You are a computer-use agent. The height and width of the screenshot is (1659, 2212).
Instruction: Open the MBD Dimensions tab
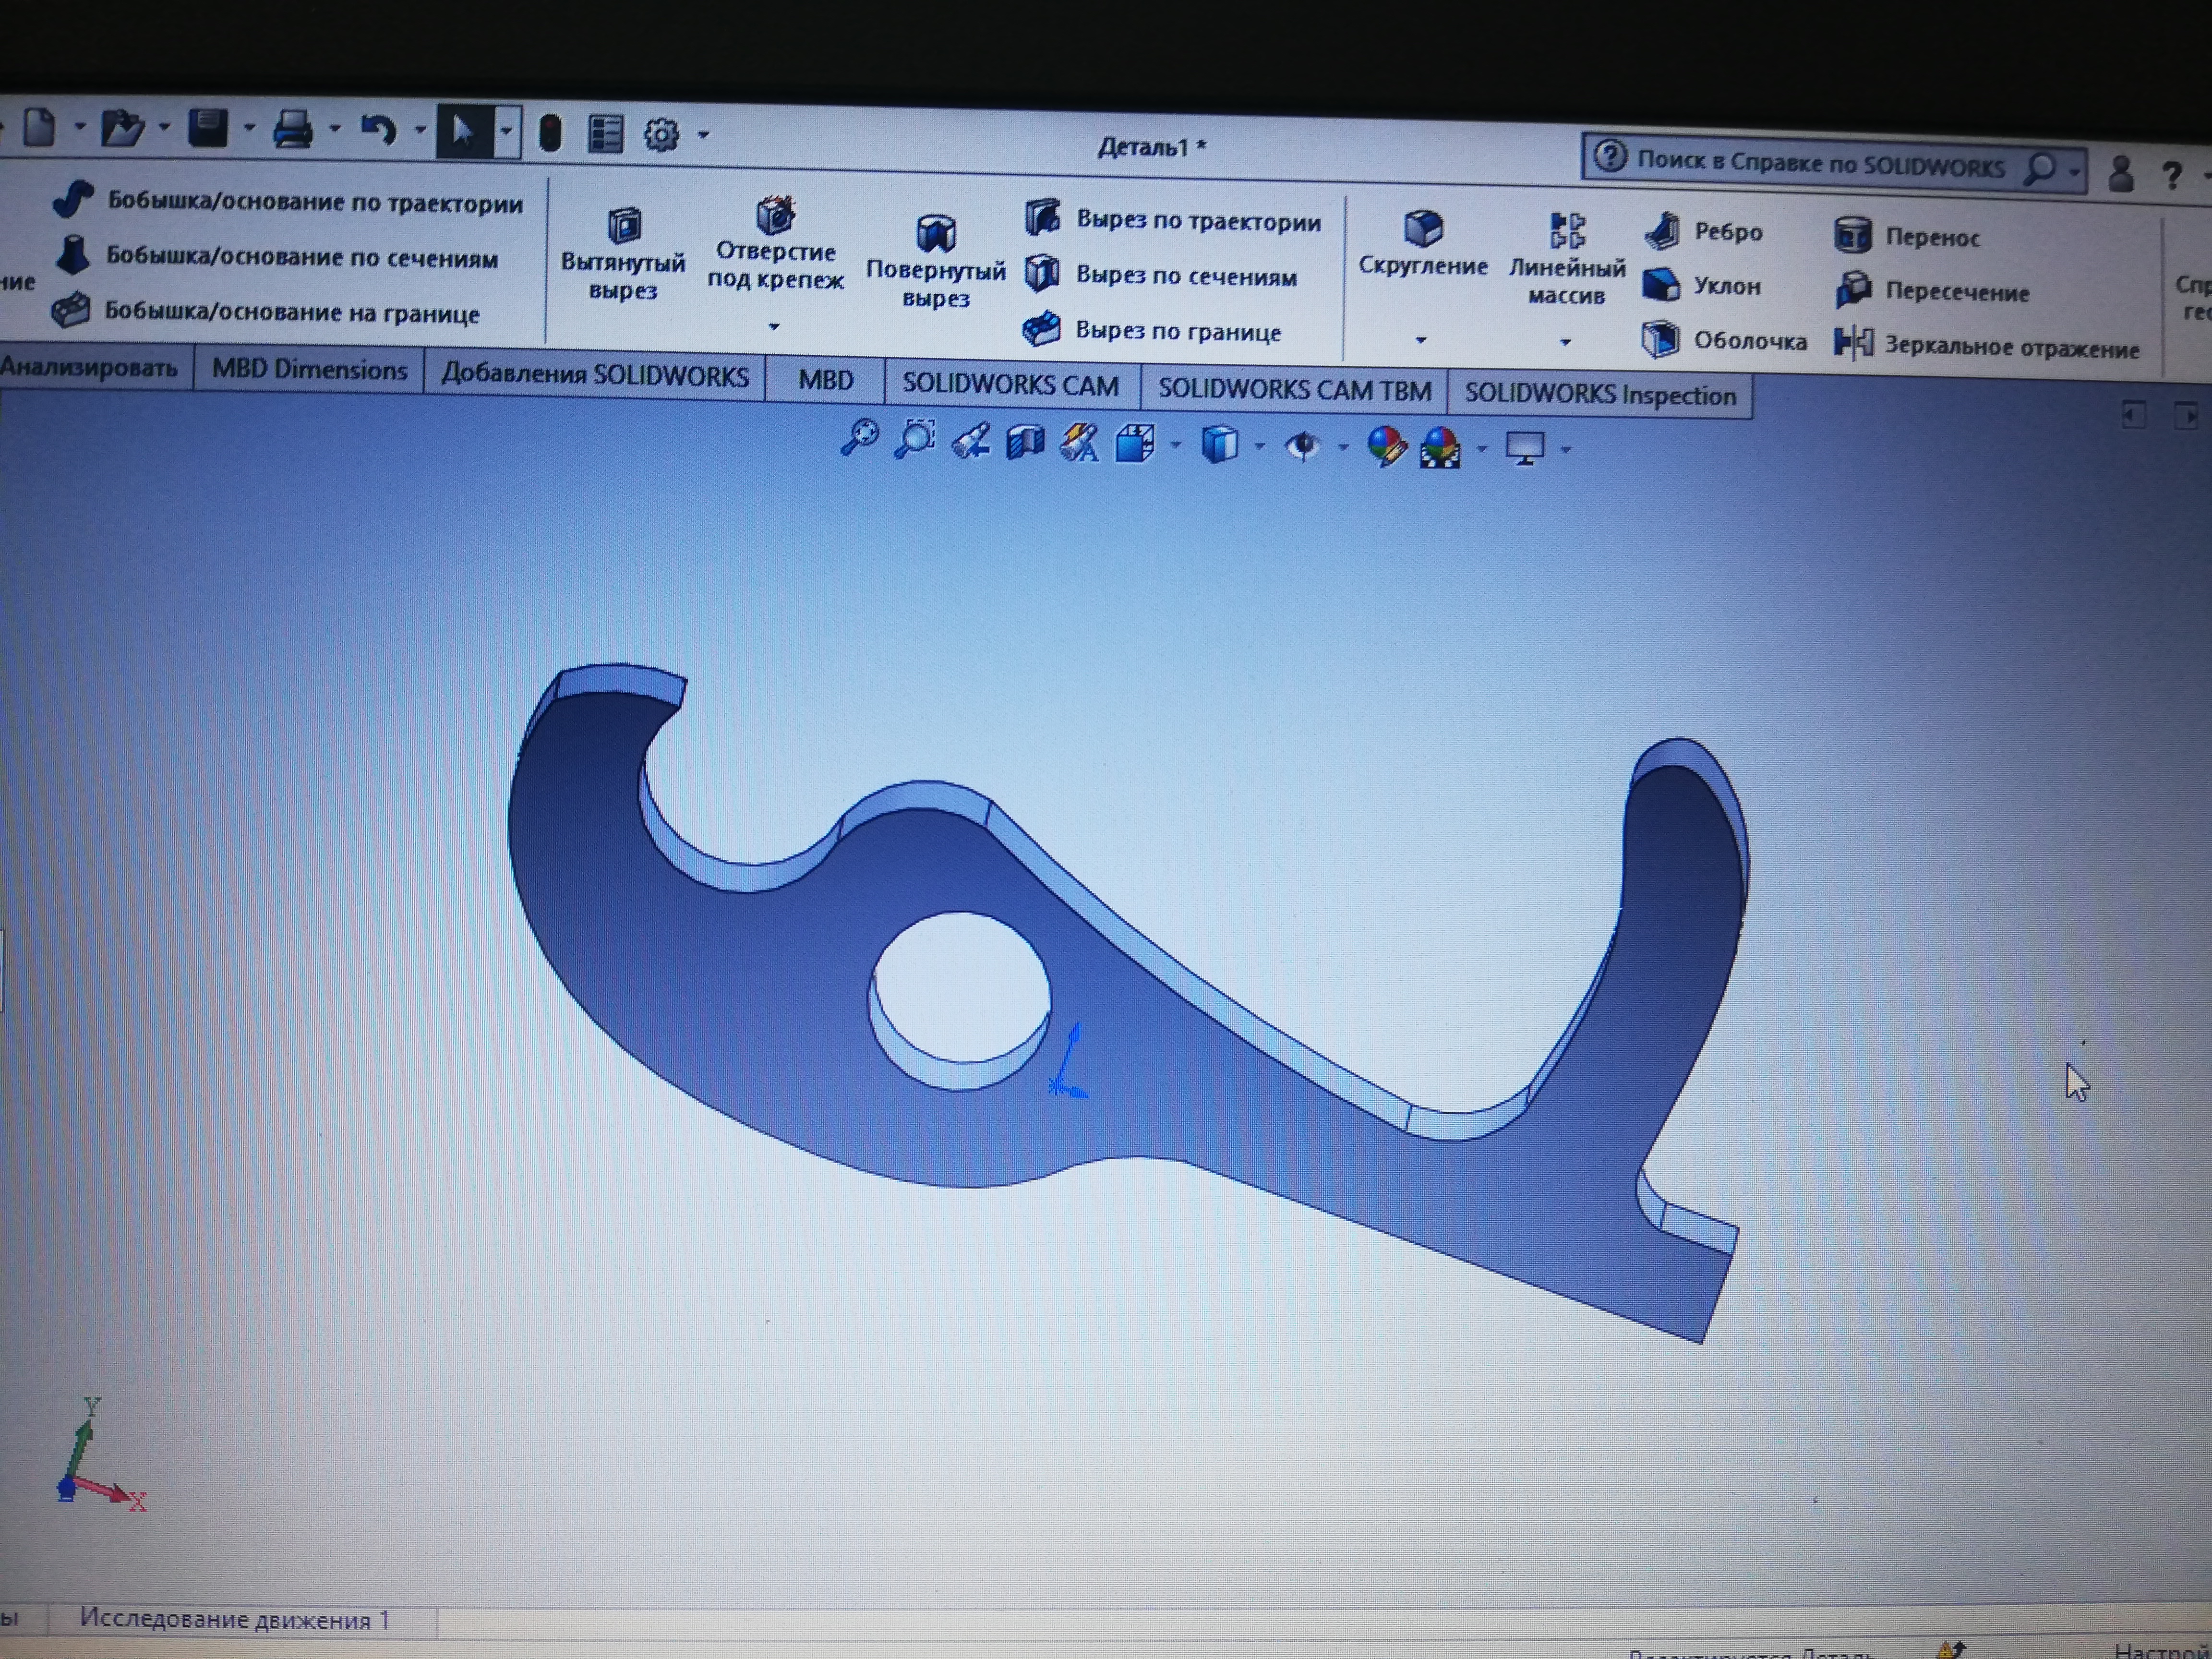click(x=309, y=370)
